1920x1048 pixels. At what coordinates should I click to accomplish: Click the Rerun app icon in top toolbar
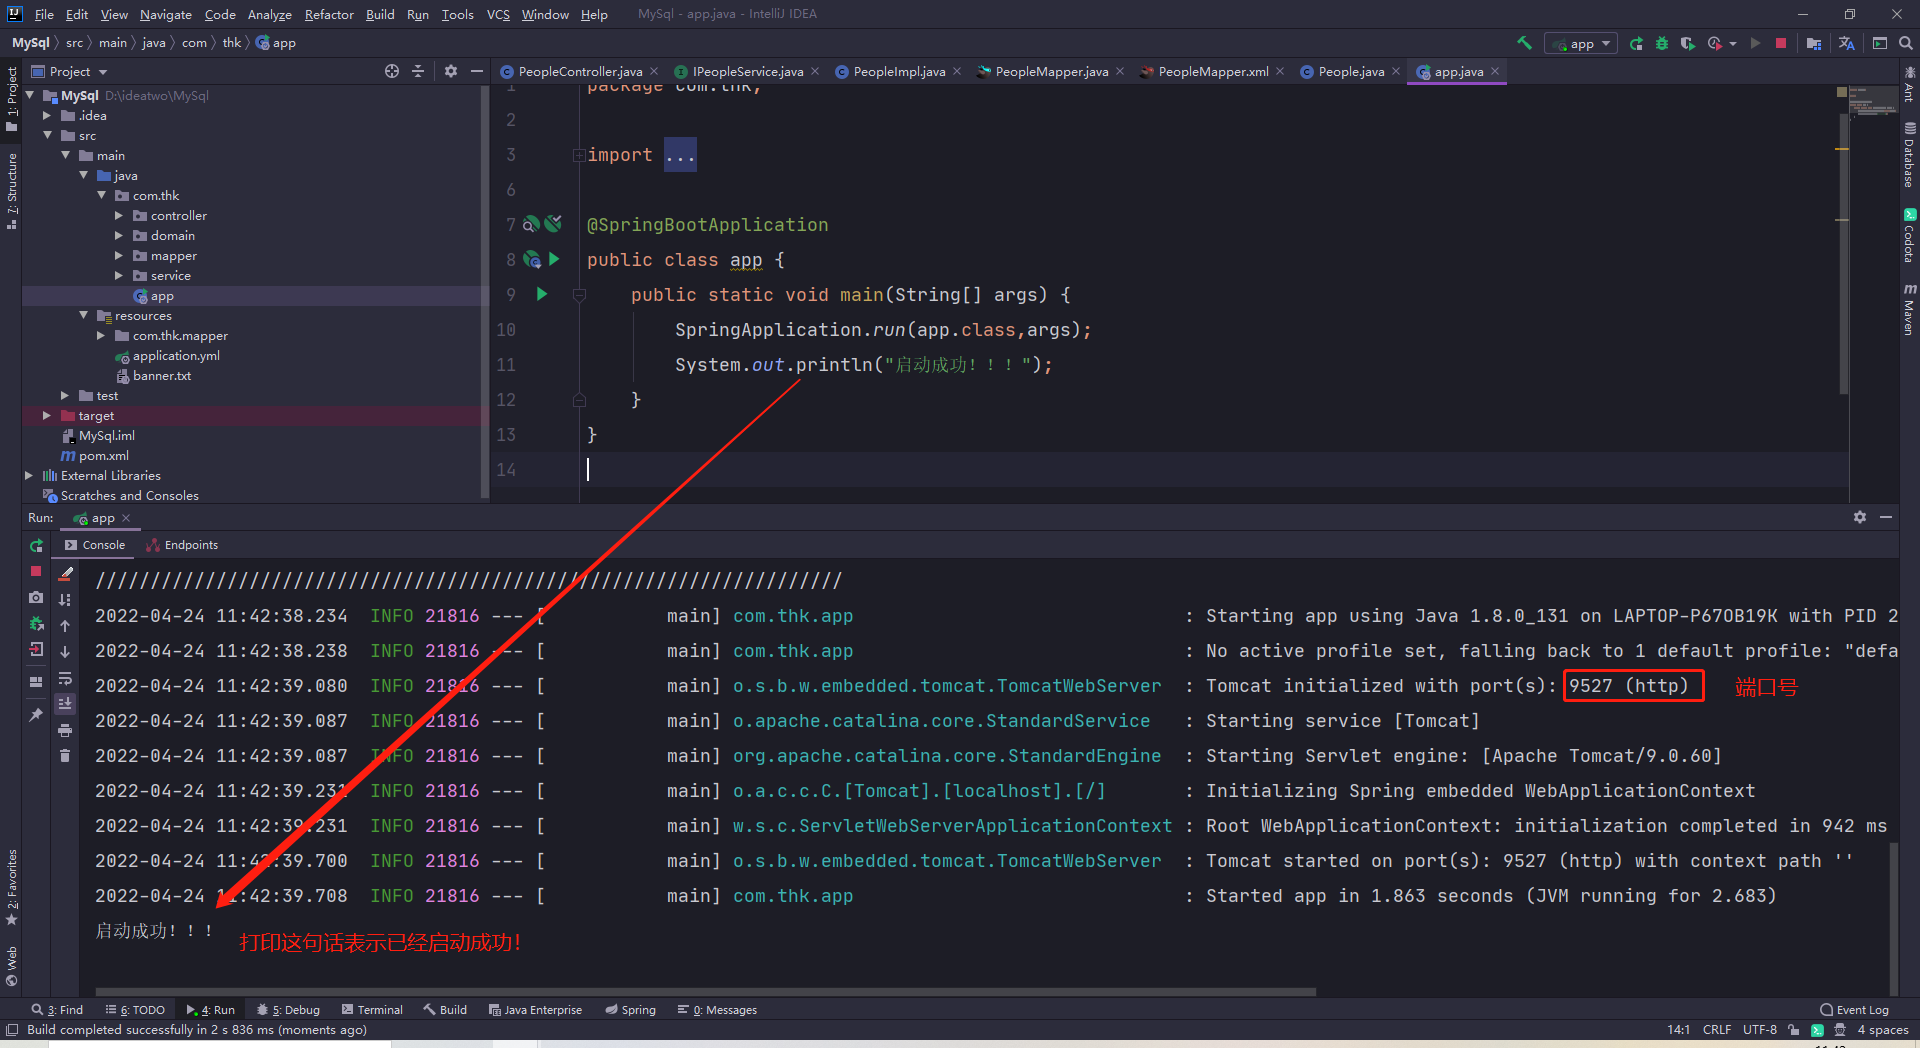1636,43
